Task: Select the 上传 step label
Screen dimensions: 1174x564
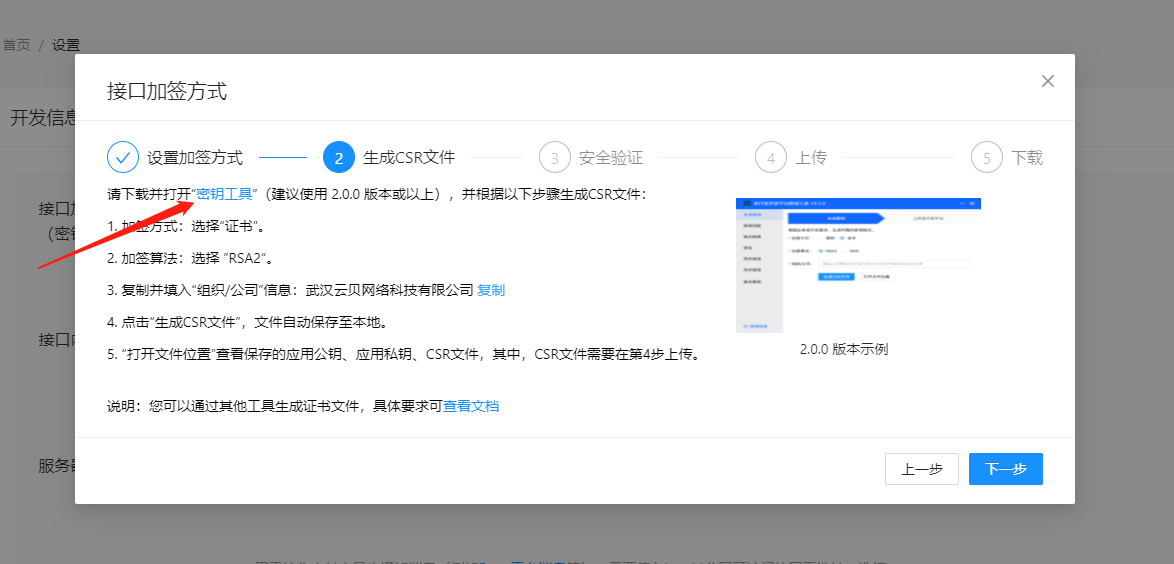Action: [811, 158]
